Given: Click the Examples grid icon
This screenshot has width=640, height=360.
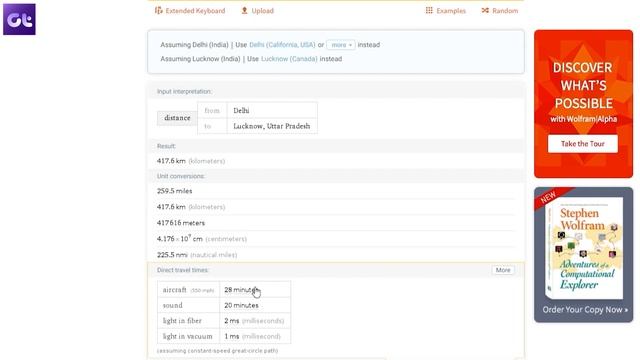Looking at the screenshot, I should [x=429, y=10].
